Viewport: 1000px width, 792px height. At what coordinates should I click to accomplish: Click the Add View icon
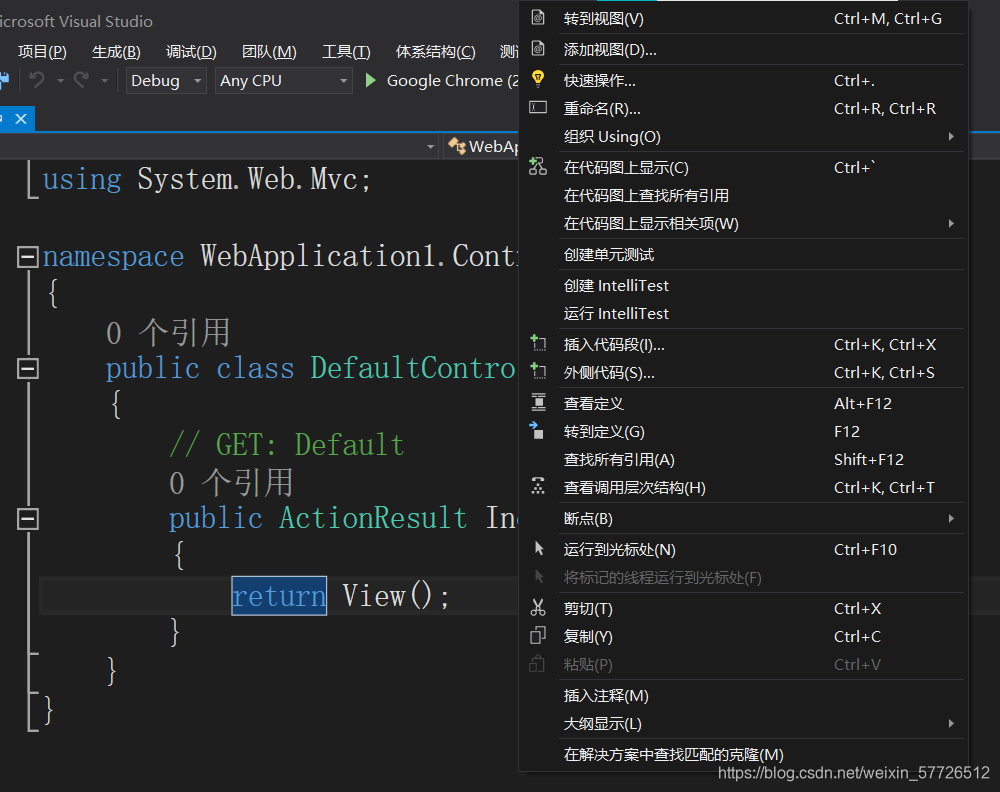coord(538,48)
